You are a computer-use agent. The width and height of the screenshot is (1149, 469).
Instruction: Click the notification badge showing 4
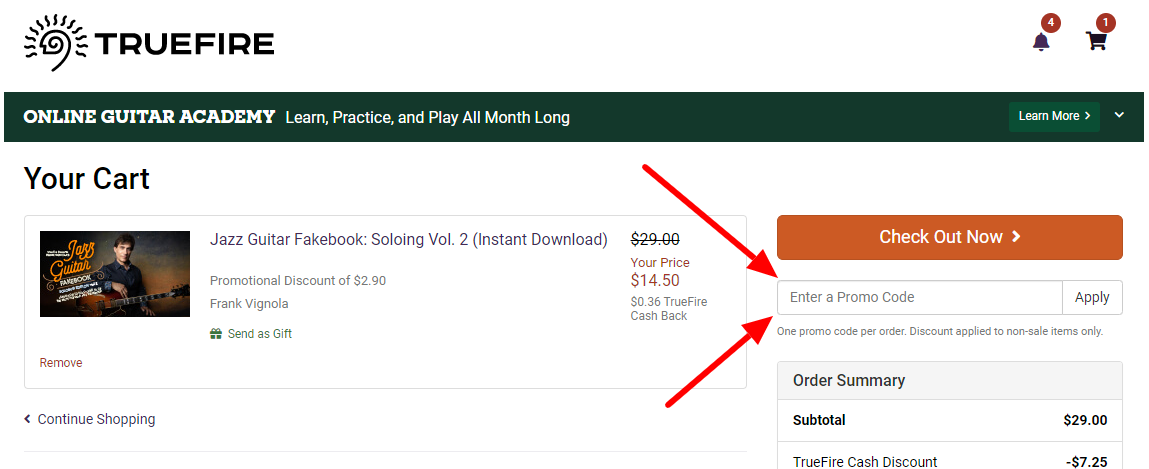tap(1051, 23)
